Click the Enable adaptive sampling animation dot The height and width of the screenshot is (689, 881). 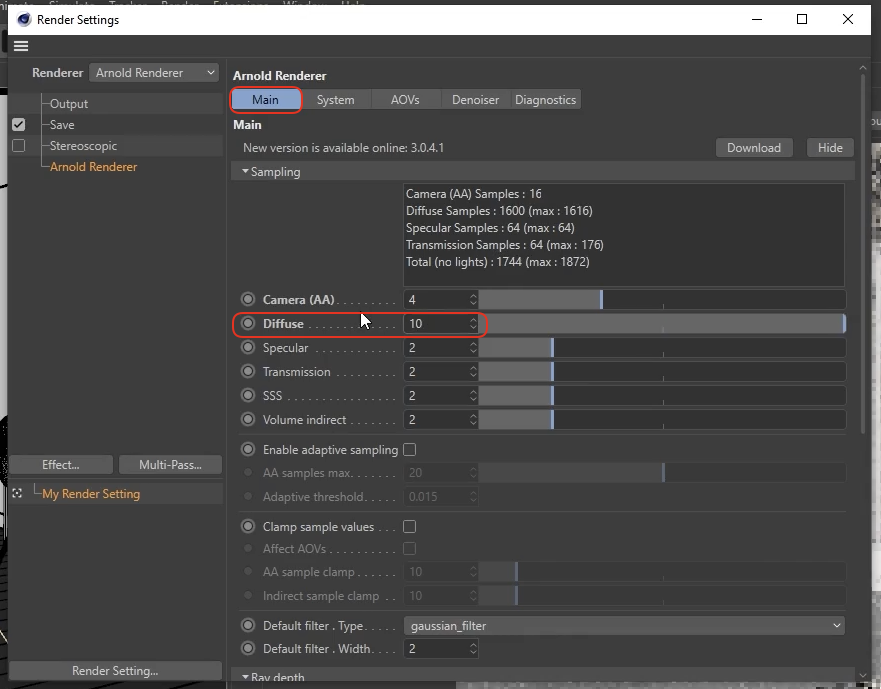(x=248, y=449)
